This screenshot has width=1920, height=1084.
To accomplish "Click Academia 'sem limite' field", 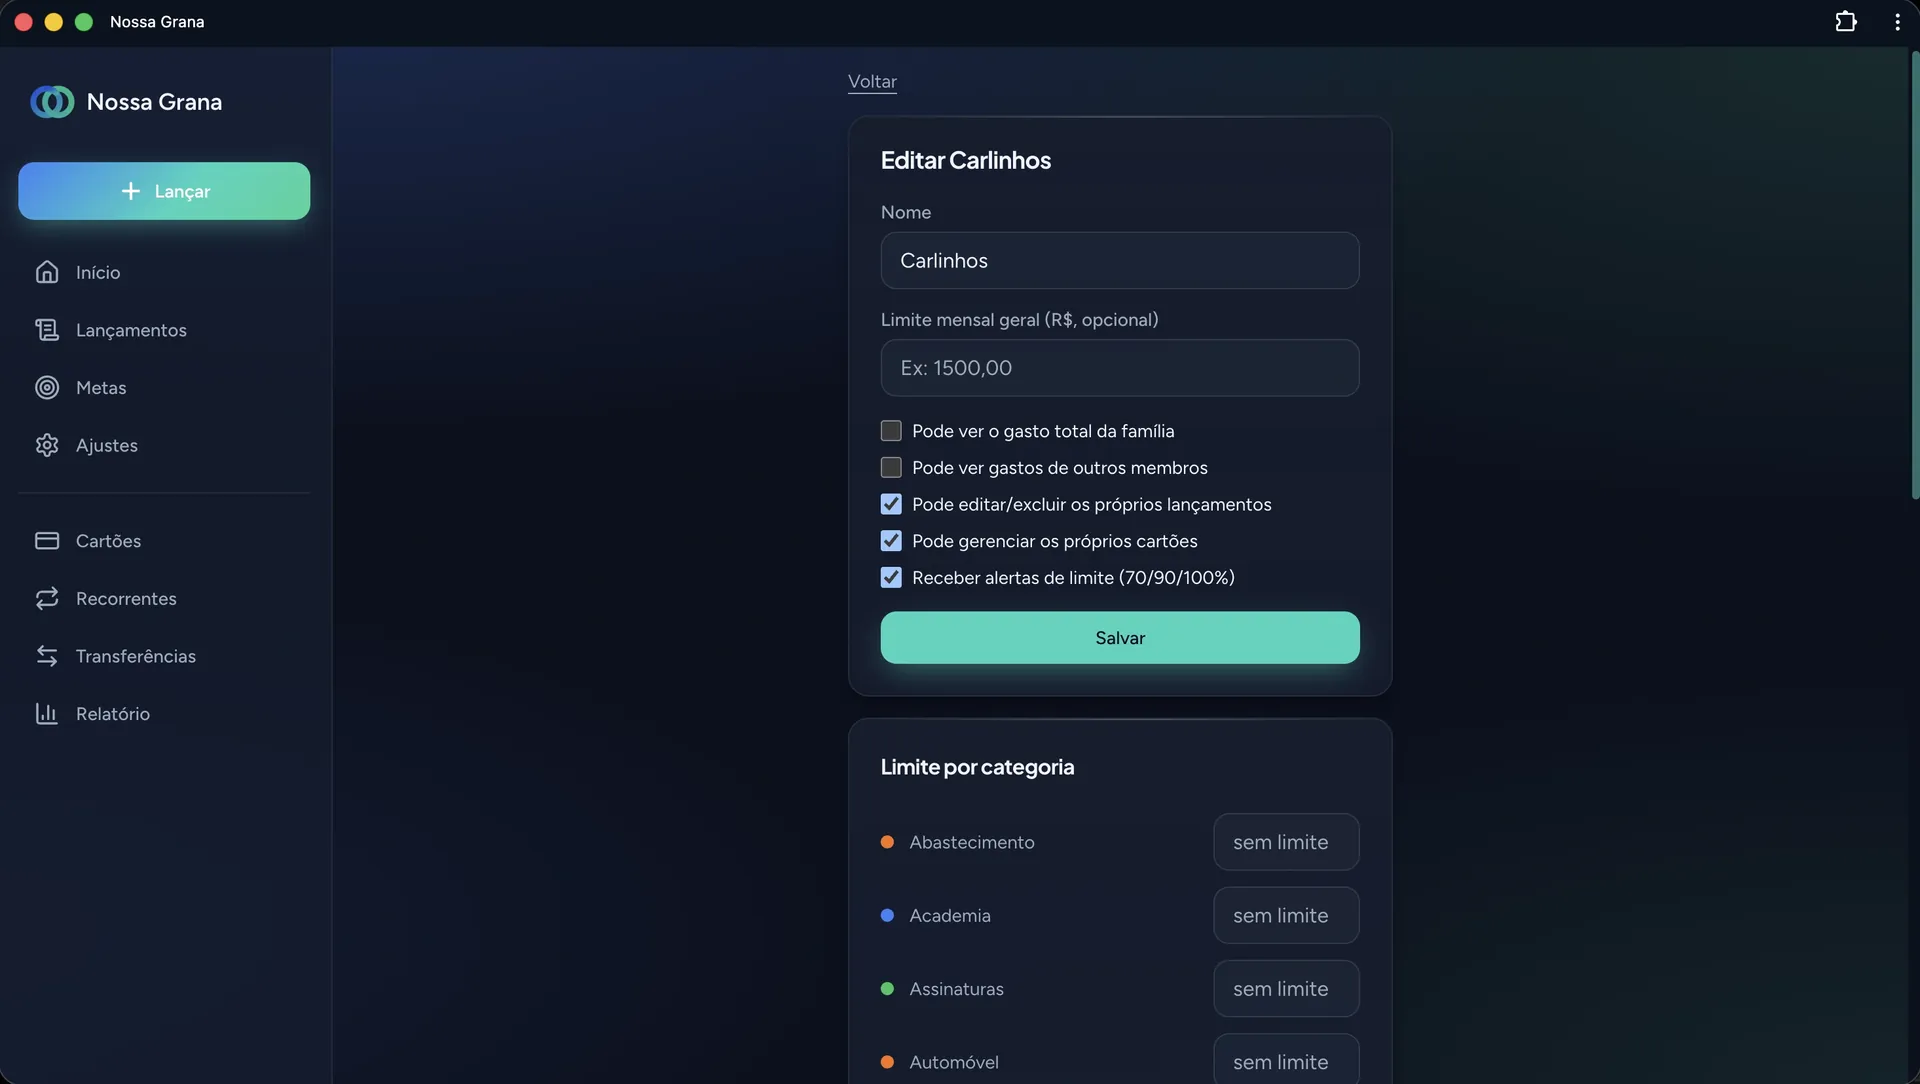I will tap(1286, 916).
